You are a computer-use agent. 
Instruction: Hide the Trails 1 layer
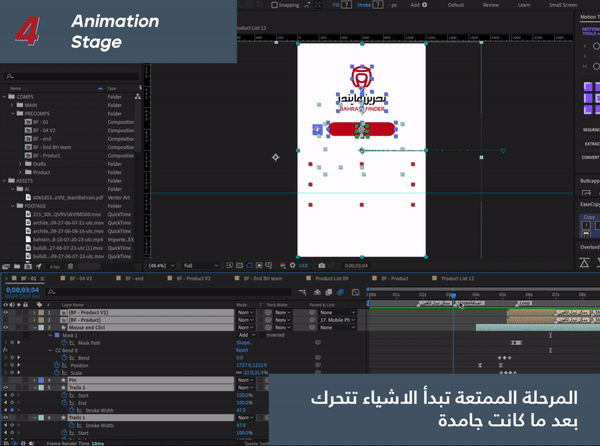pos(5,418)
